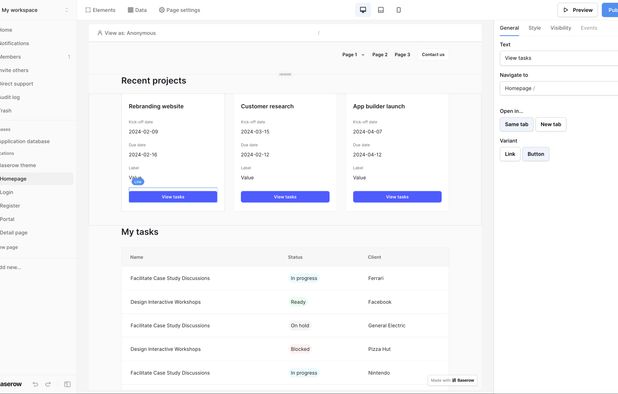Screen dimensions: 618x394
Task: Expand the My workspace switcher
Action: pyautogui.click(x=35, y=10)
